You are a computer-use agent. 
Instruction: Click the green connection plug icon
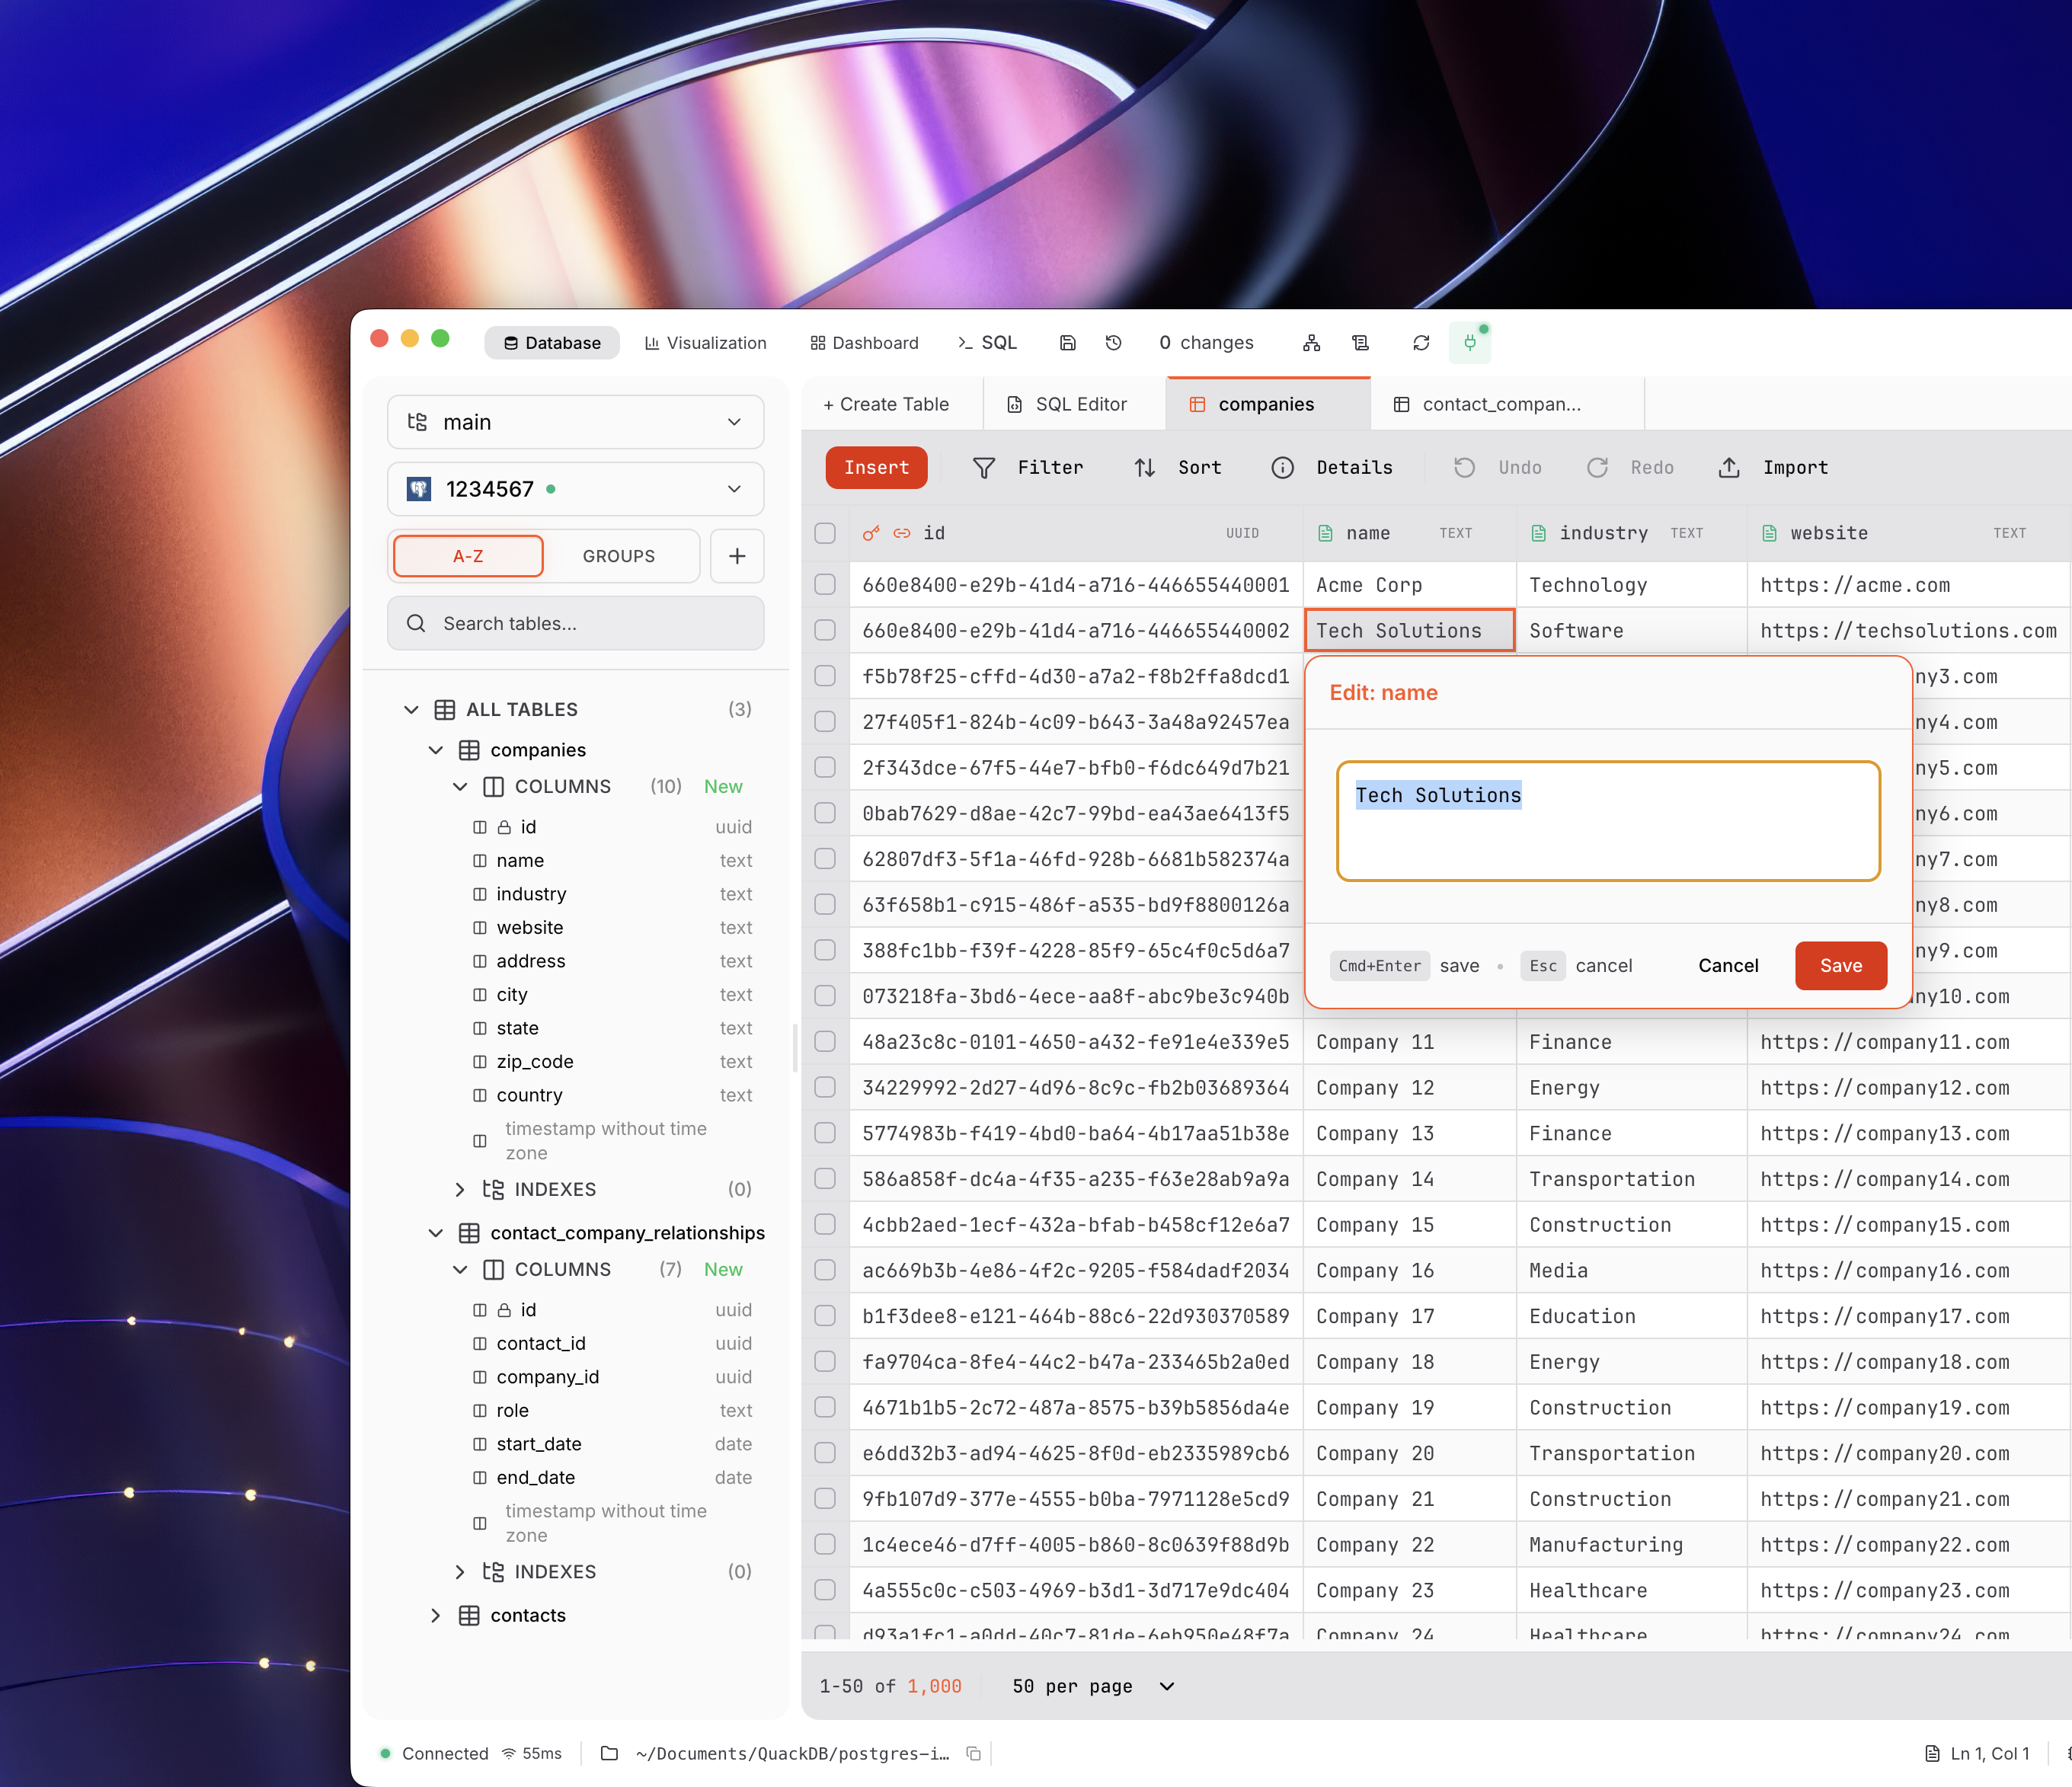tap(1469, 343)
